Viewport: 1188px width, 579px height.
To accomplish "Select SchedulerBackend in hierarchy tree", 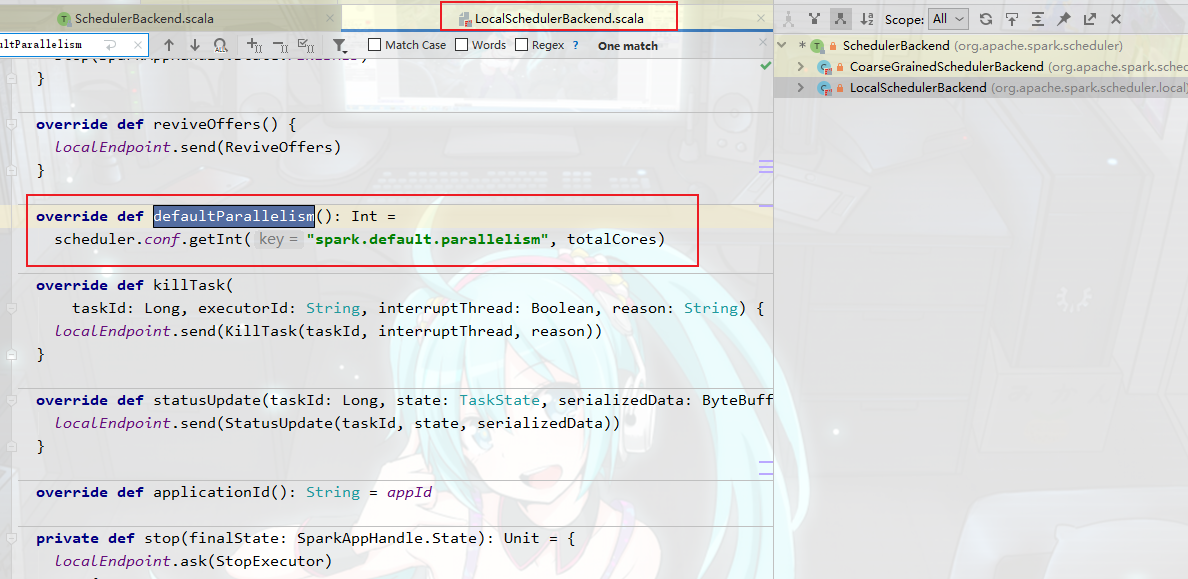I will (896, 46).
